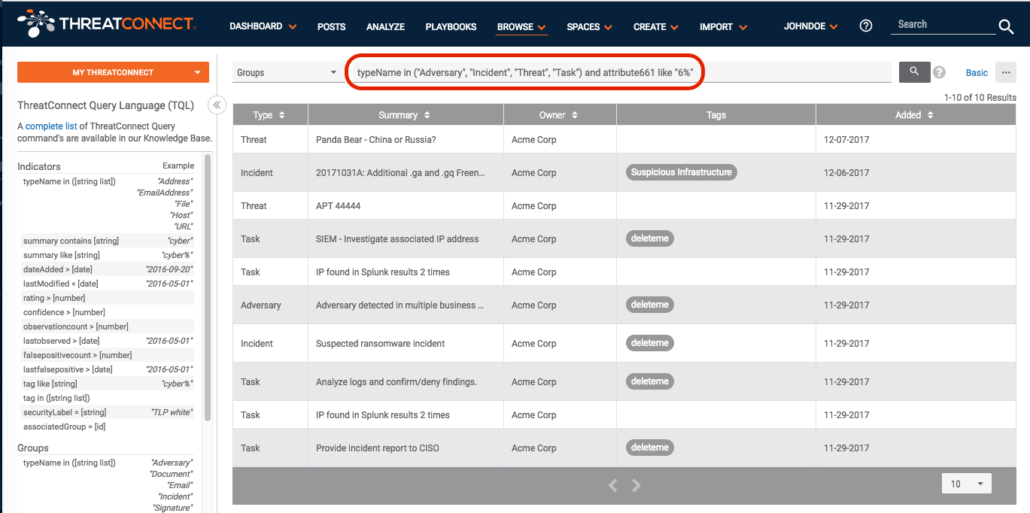Open Provide incident report to CISO task
The image size is (1030, 513).
click(377, 449)
